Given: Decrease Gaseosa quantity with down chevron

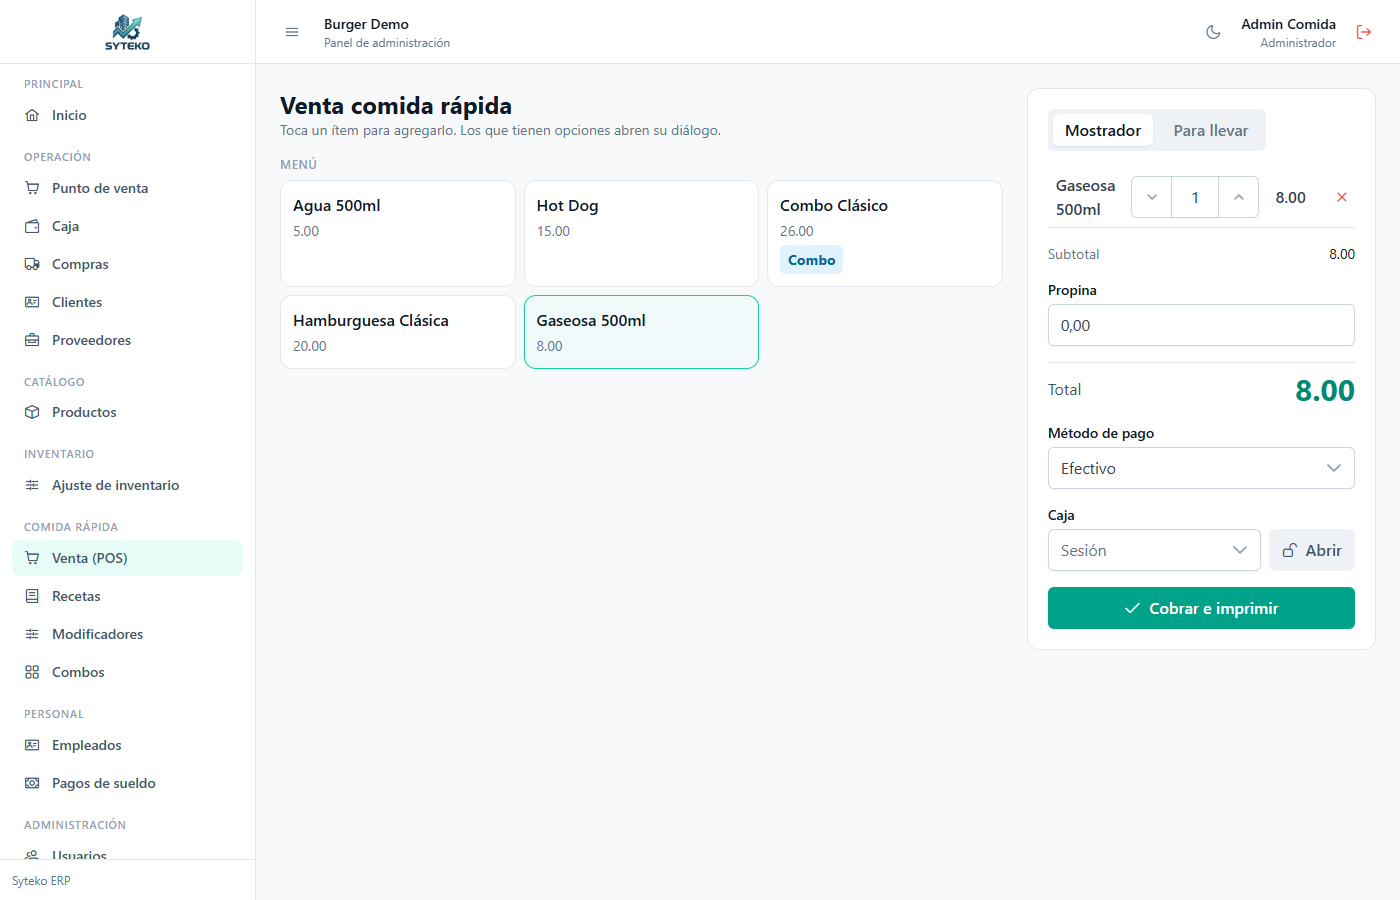Looking at the screenshot, I should click(x=1152, y=197).
